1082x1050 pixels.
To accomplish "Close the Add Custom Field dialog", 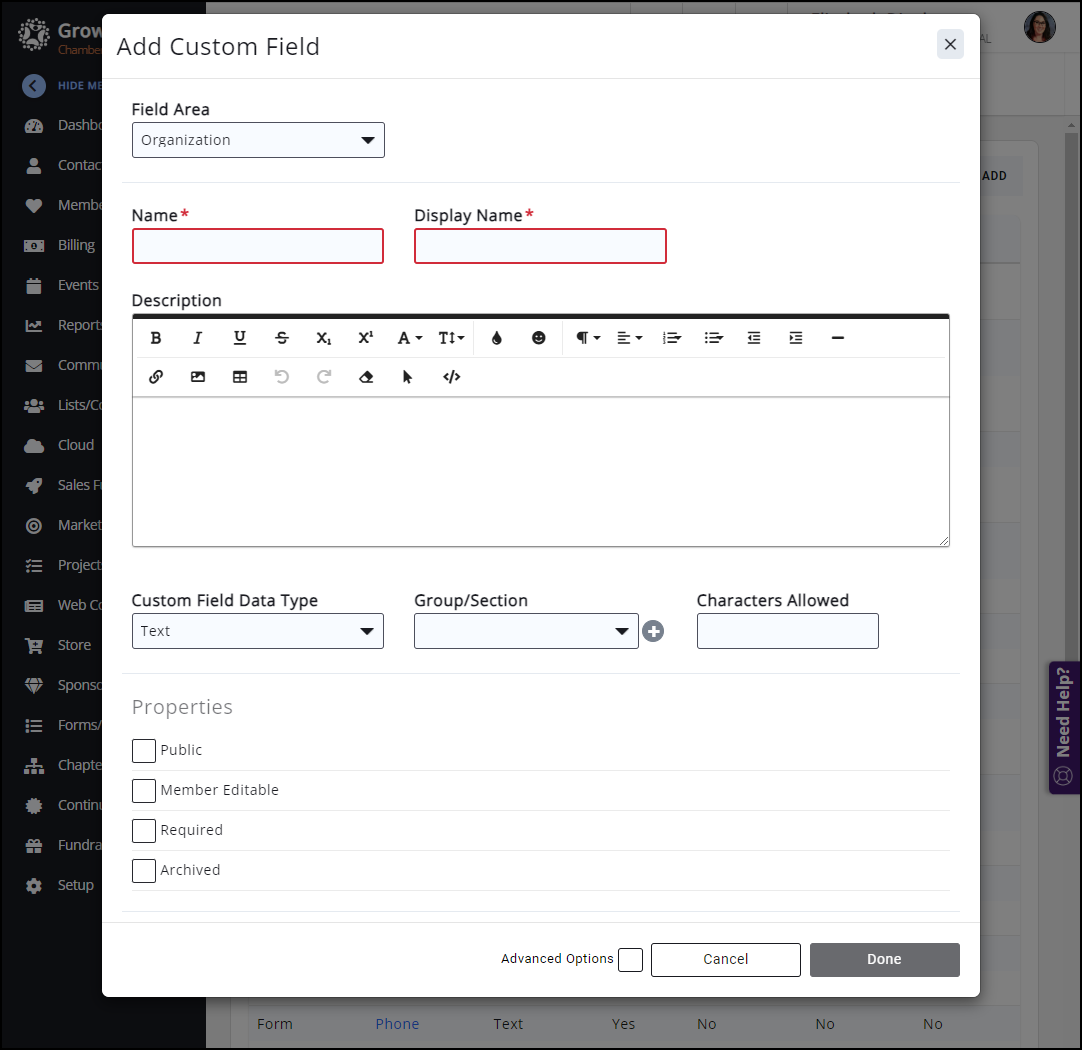I will pyautogui.click(x=950, y=44).
